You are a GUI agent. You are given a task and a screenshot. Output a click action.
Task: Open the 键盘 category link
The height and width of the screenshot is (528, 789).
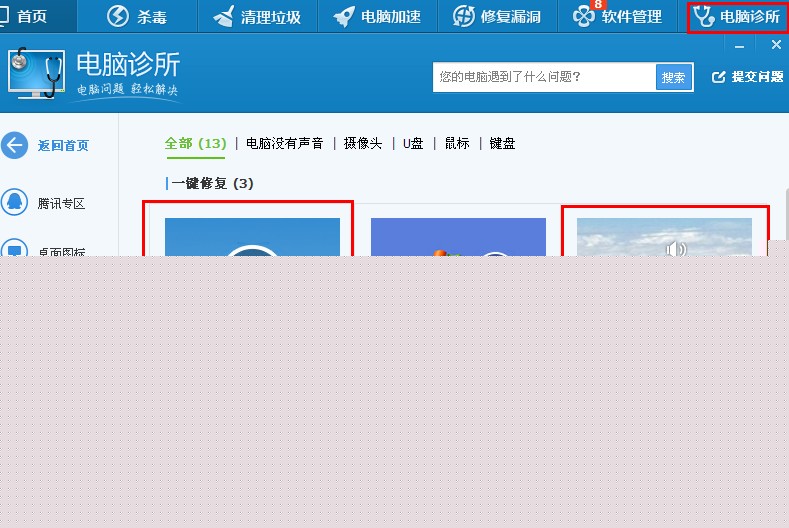(x=502, y=143)
